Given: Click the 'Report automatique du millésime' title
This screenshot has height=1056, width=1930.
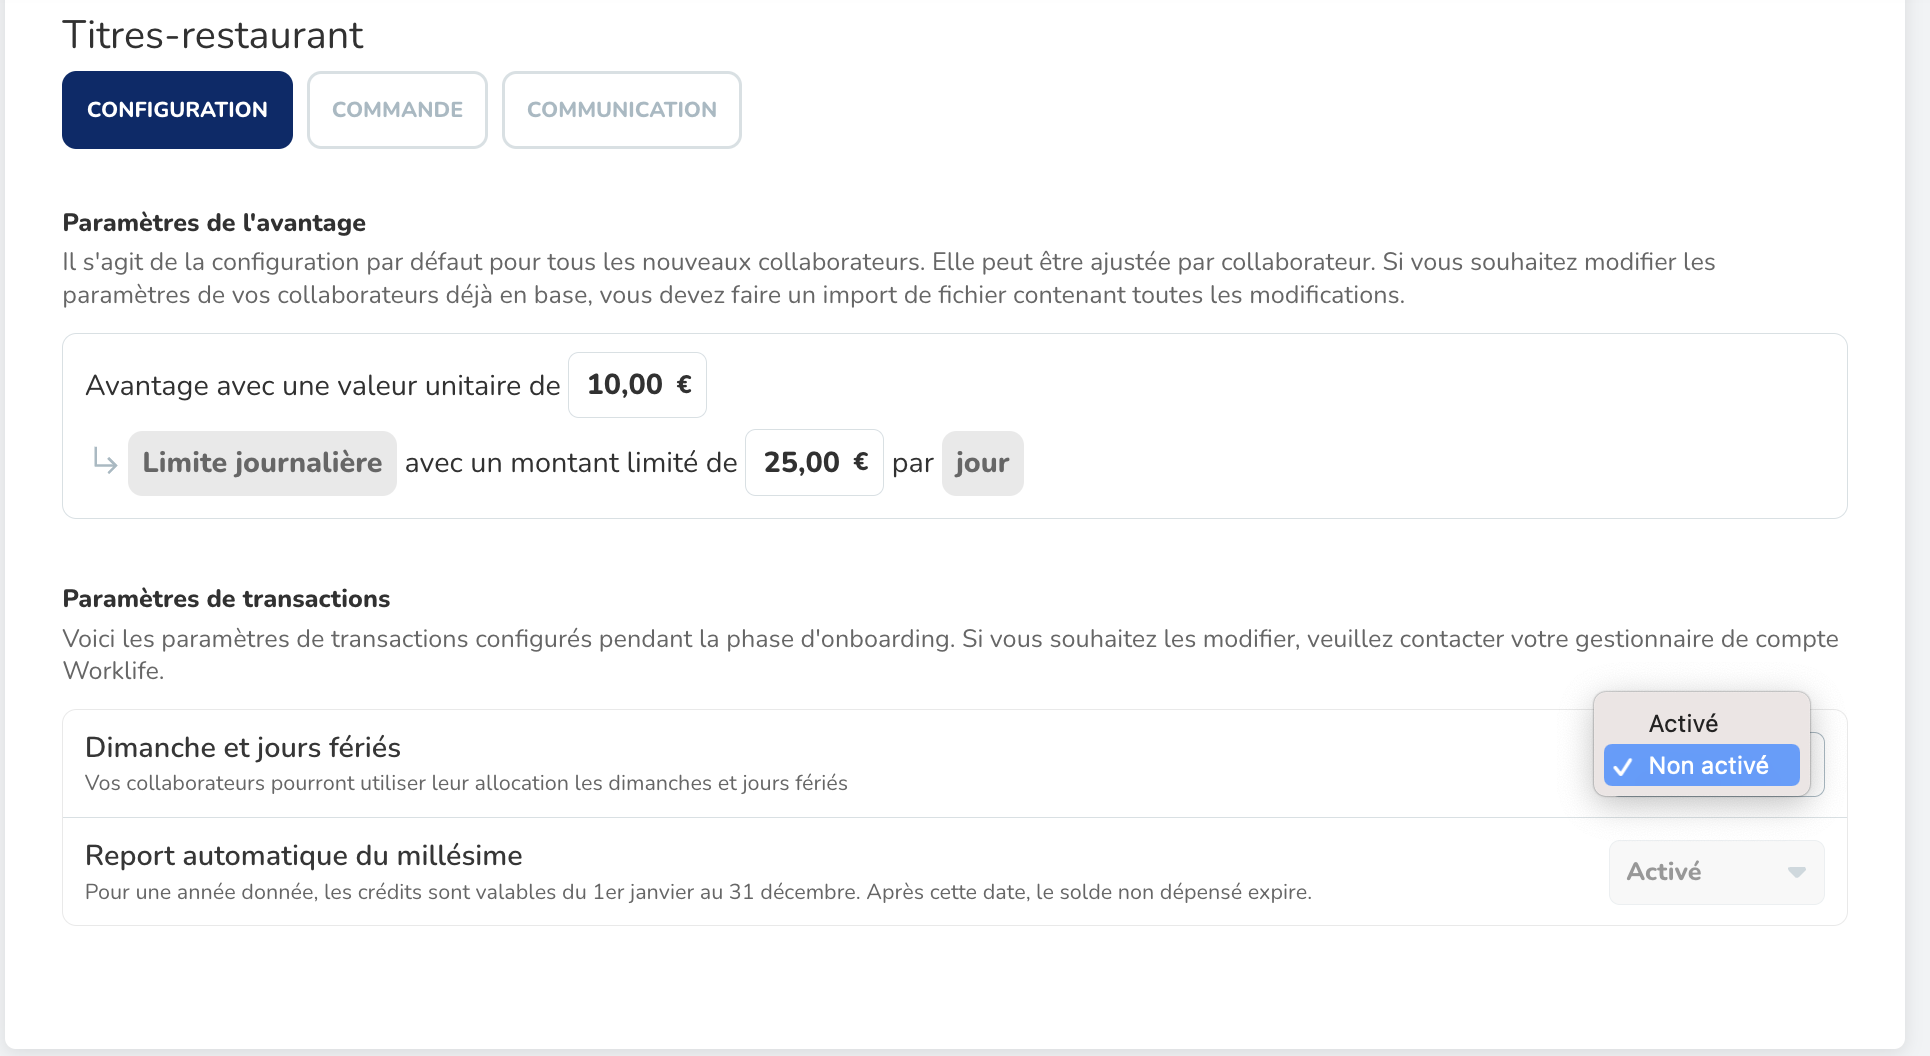Looking at the screenshot, I should [303, 855].
